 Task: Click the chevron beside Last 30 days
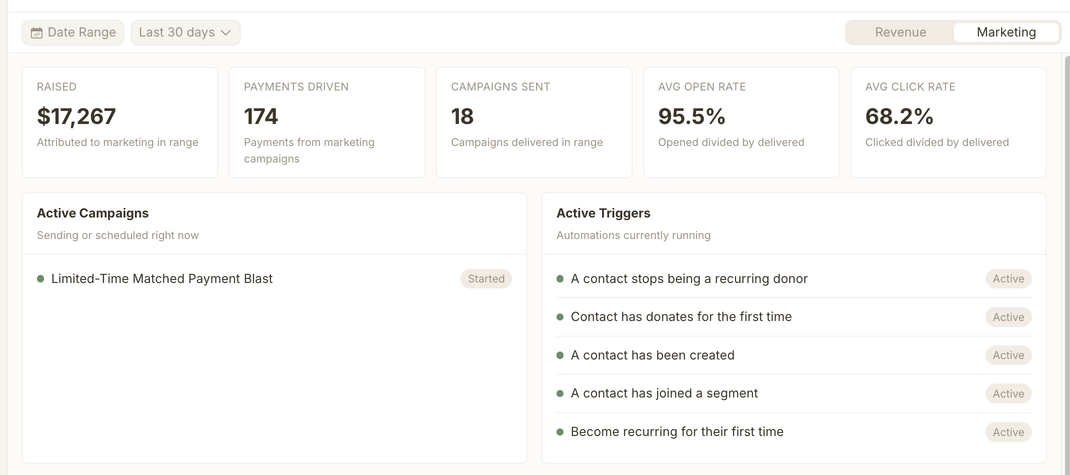(x=227, y=33)
